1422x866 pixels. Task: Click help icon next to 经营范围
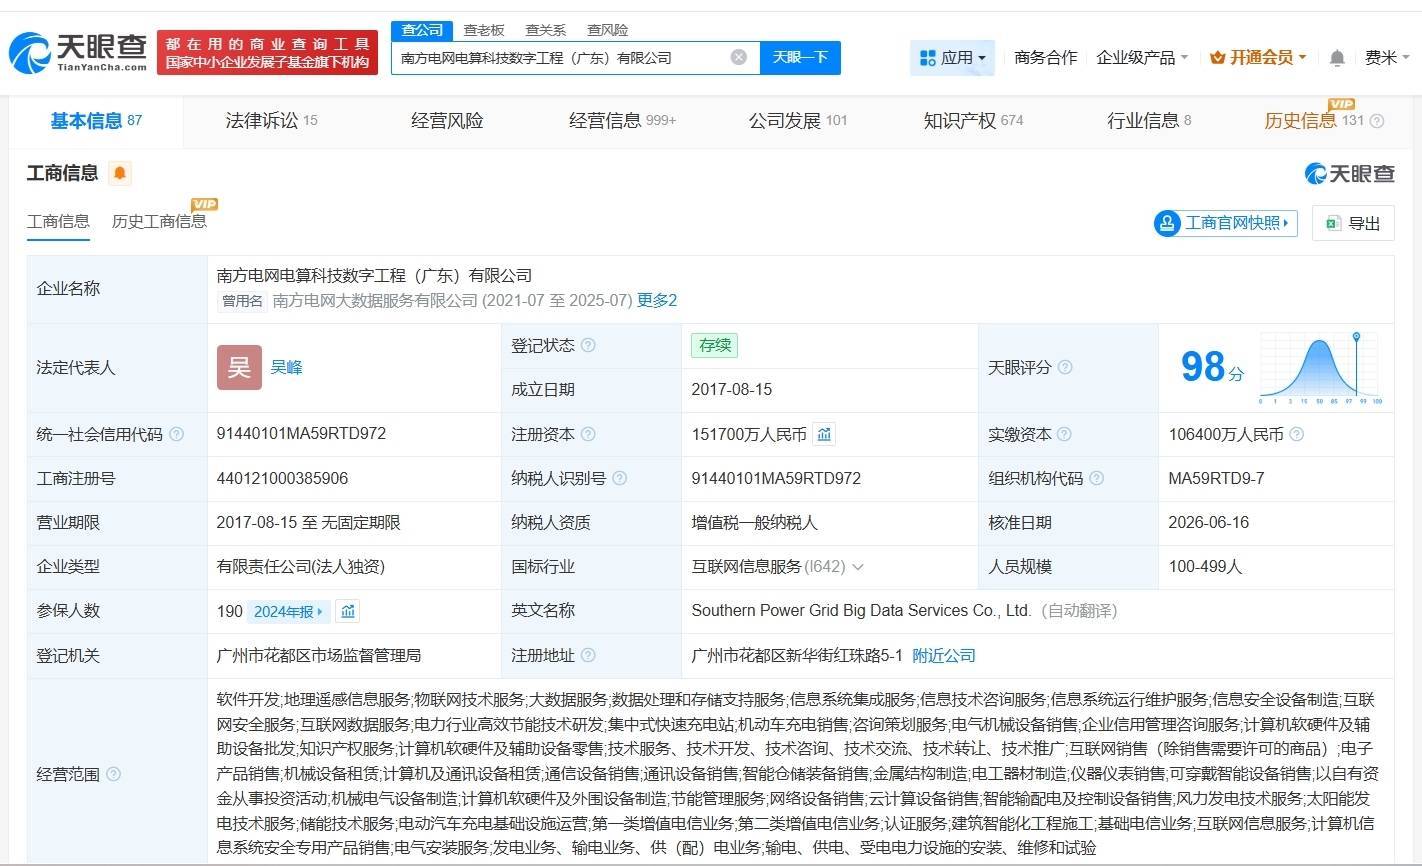point(114,774)
